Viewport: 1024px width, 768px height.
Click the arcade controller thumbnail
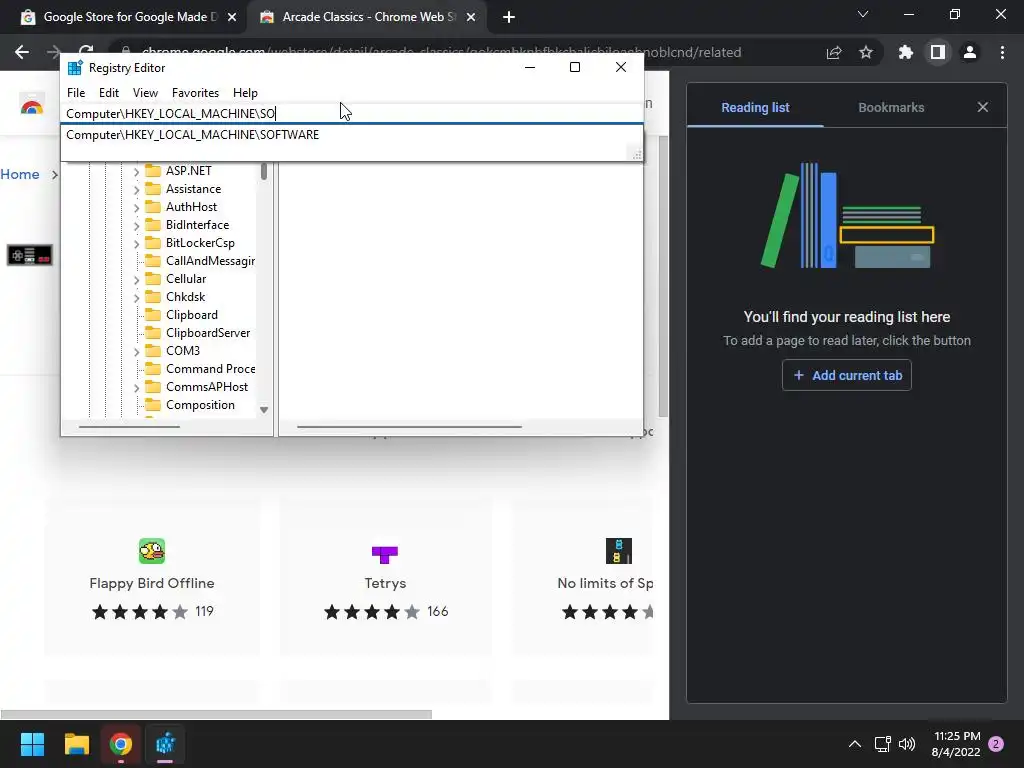[x=30, y=255]
